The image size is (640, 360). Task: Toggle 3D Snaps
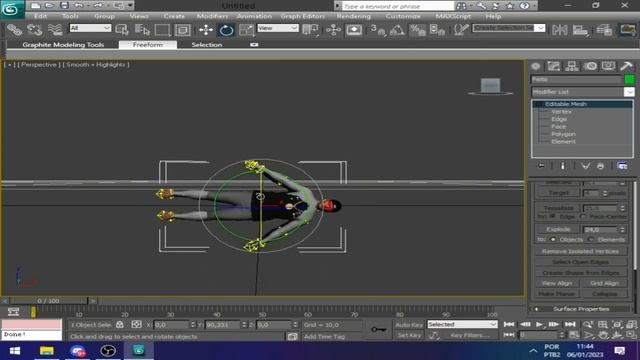[x=378, y=30]
